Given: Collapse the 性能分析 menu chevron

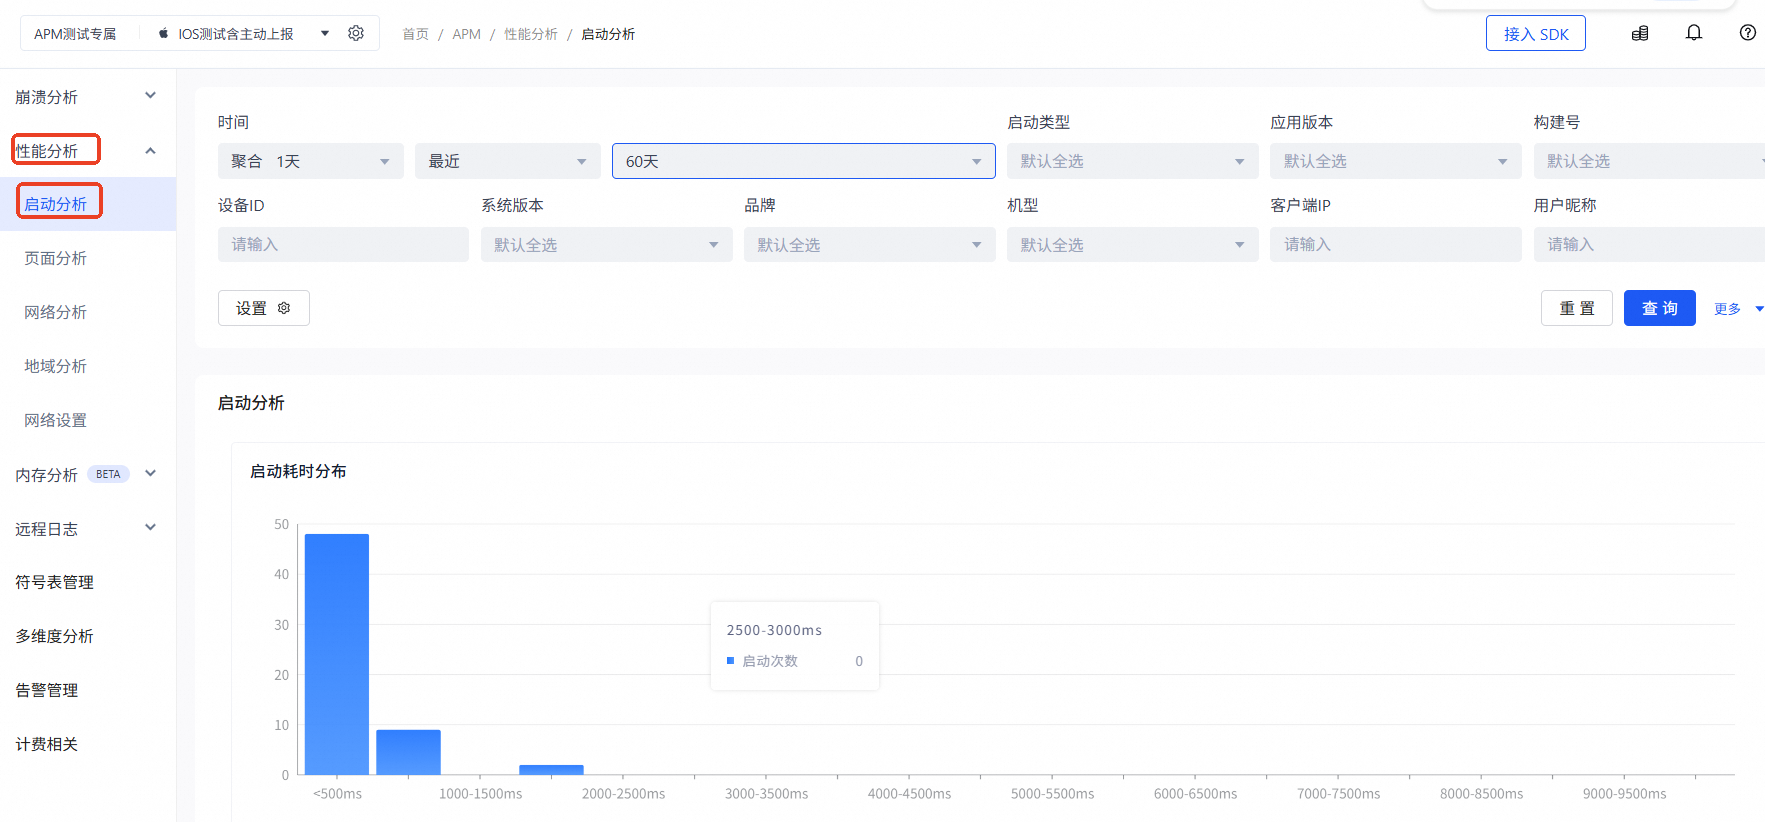Looking at the screenshot, I should tap(150, 151).
